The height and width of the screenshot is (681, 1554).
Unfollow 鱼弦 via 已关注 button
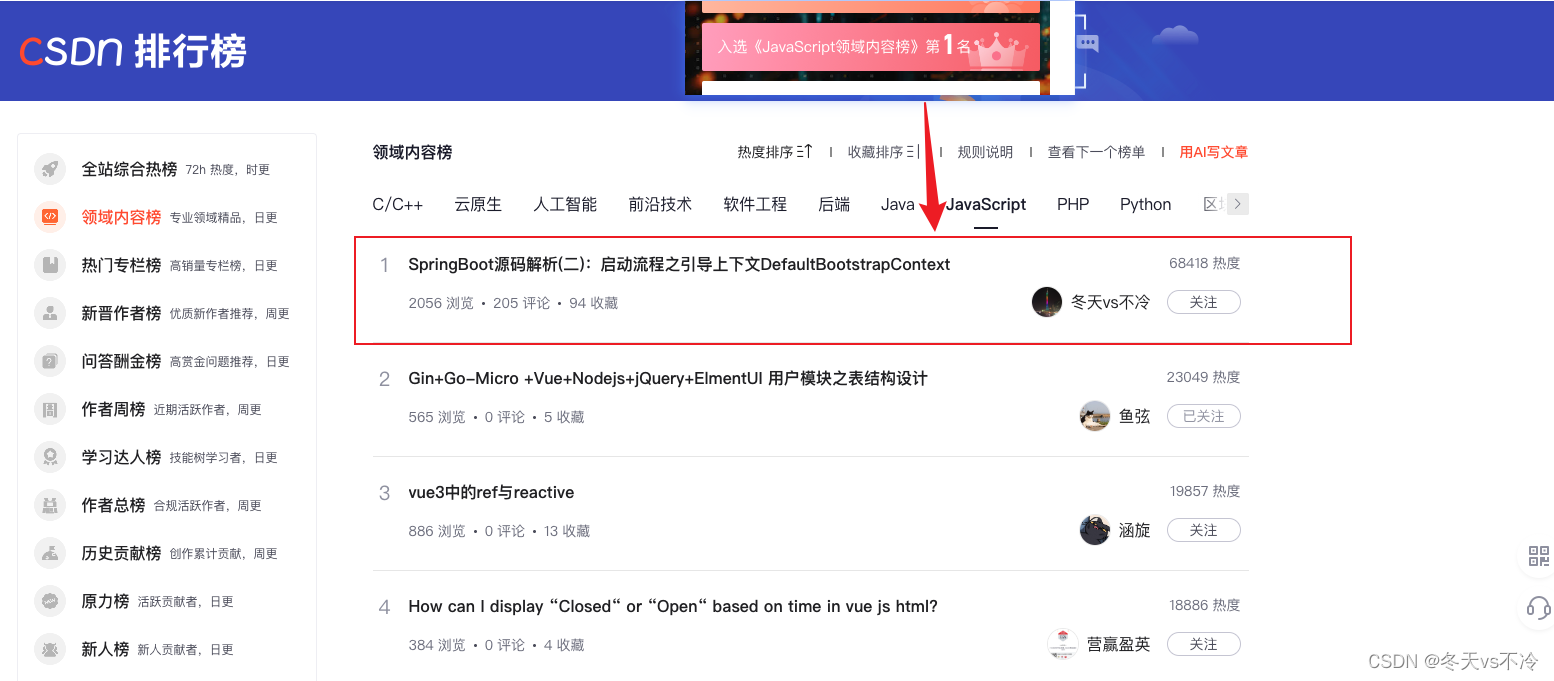pyautogui.click(x=1204, y=416)
